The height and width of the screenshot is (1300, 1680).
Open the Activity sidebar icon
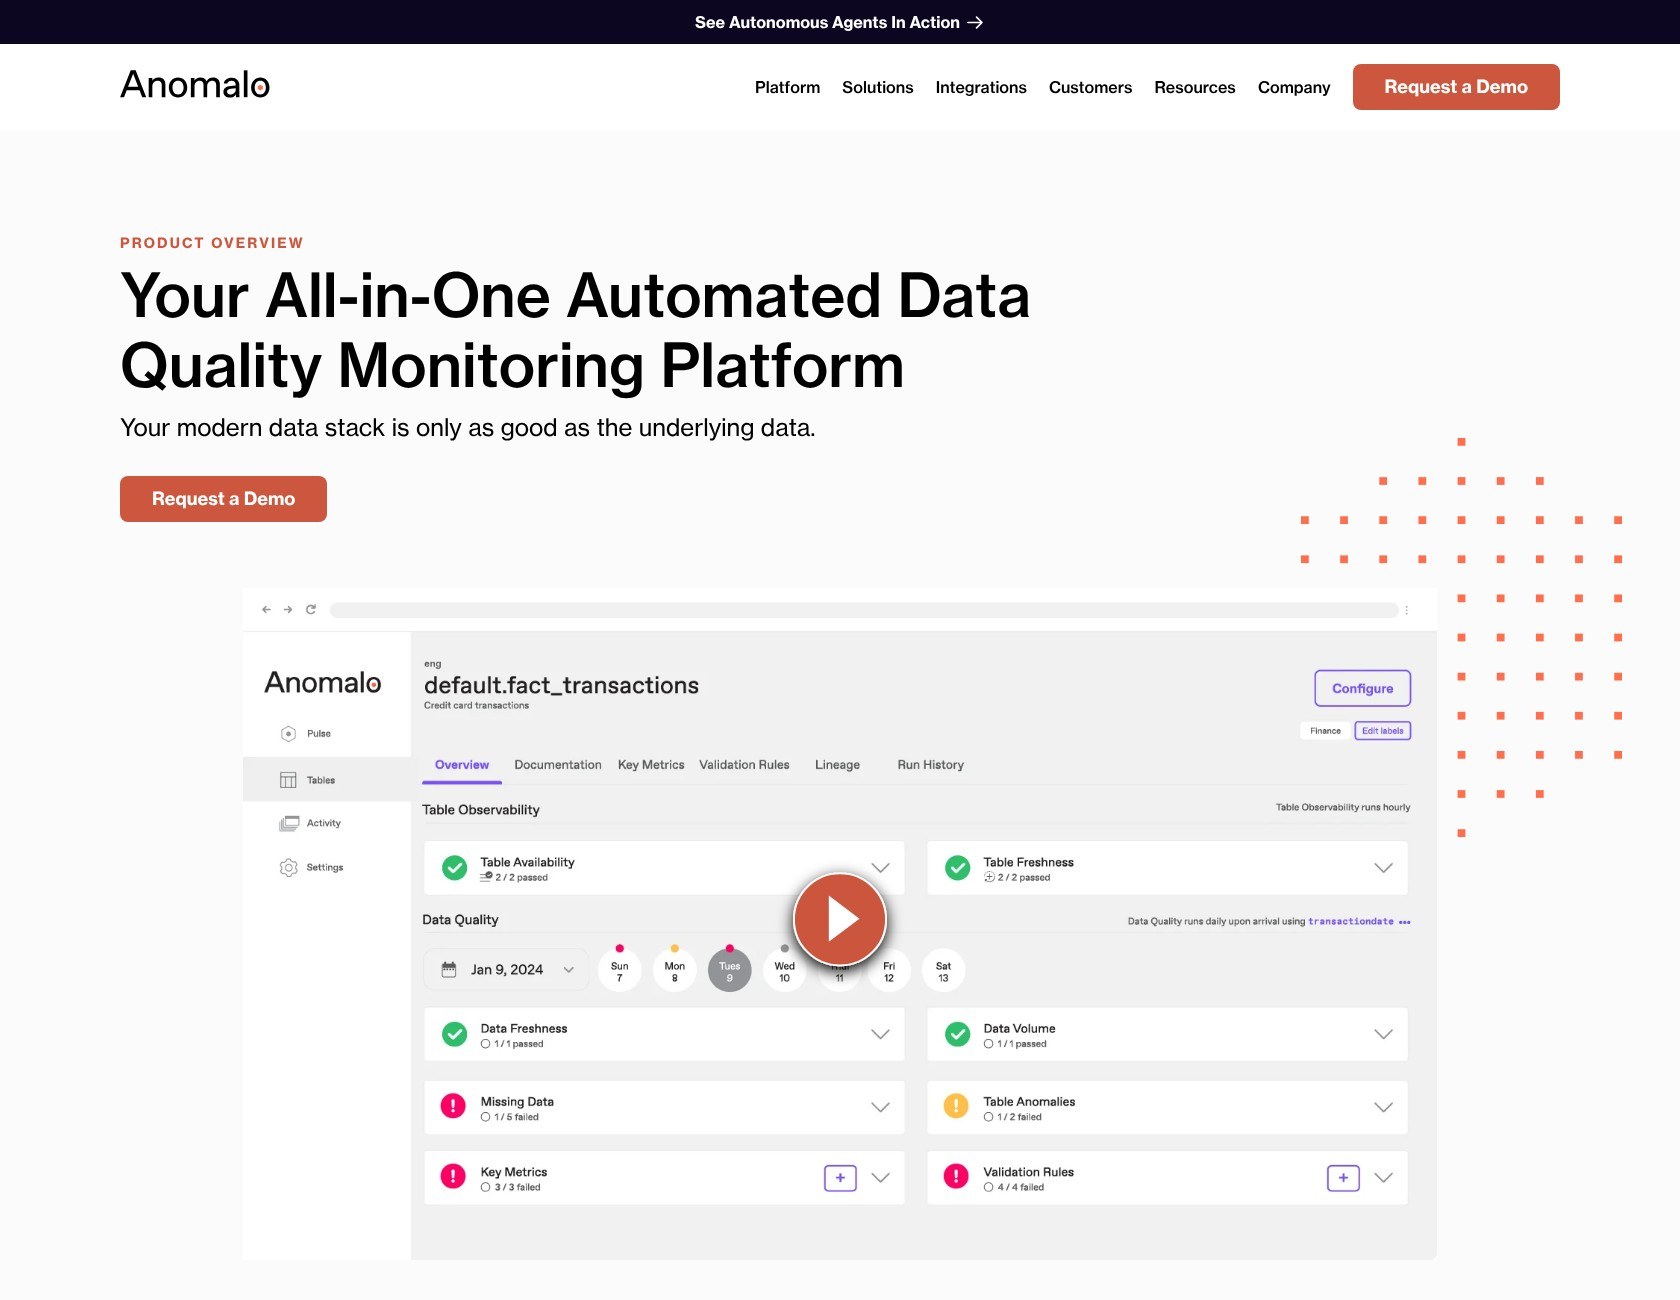pyautogui.click(x=289, y=823)
